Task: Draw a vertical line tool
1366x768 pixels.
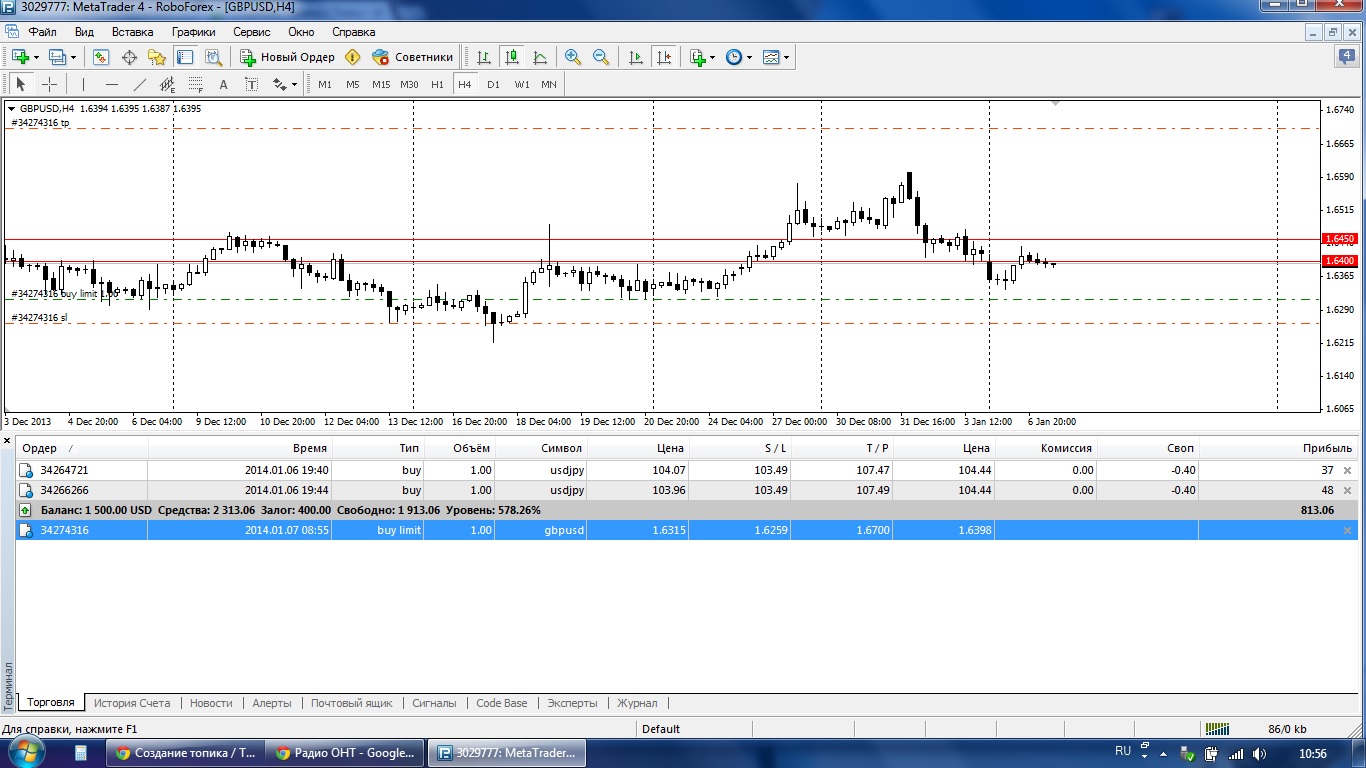Action: pos(83,85)
